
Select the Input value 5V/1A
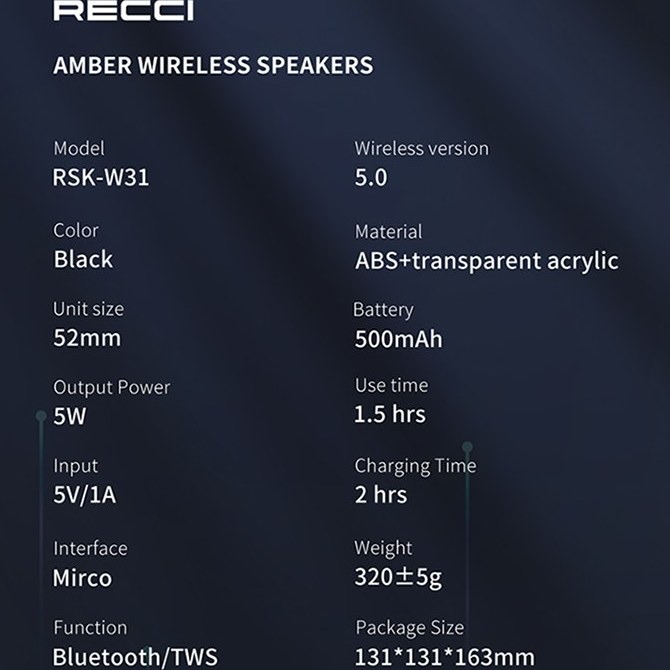click(84, 495)
